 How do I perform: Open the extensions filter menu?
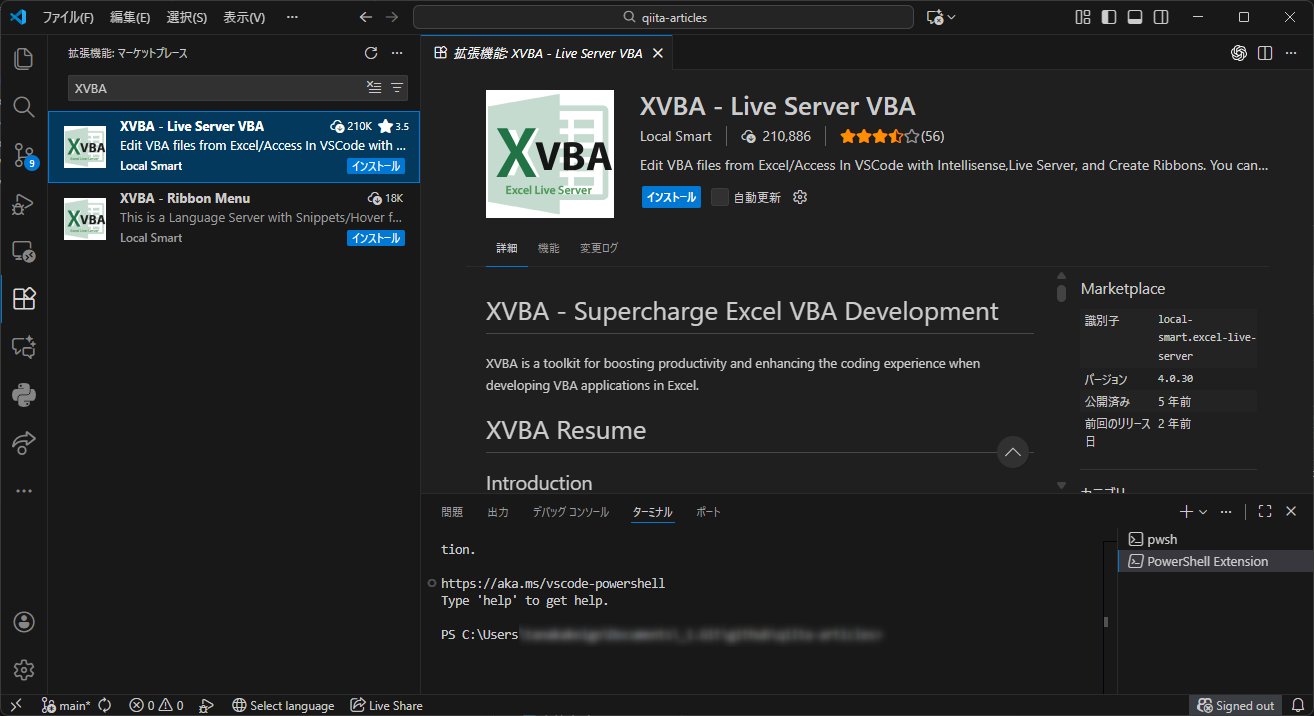coord(397,88)
